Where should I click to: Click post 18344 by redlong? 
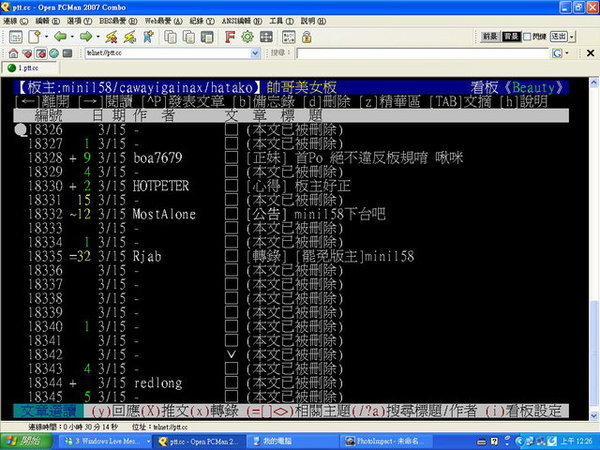(291, 383)
